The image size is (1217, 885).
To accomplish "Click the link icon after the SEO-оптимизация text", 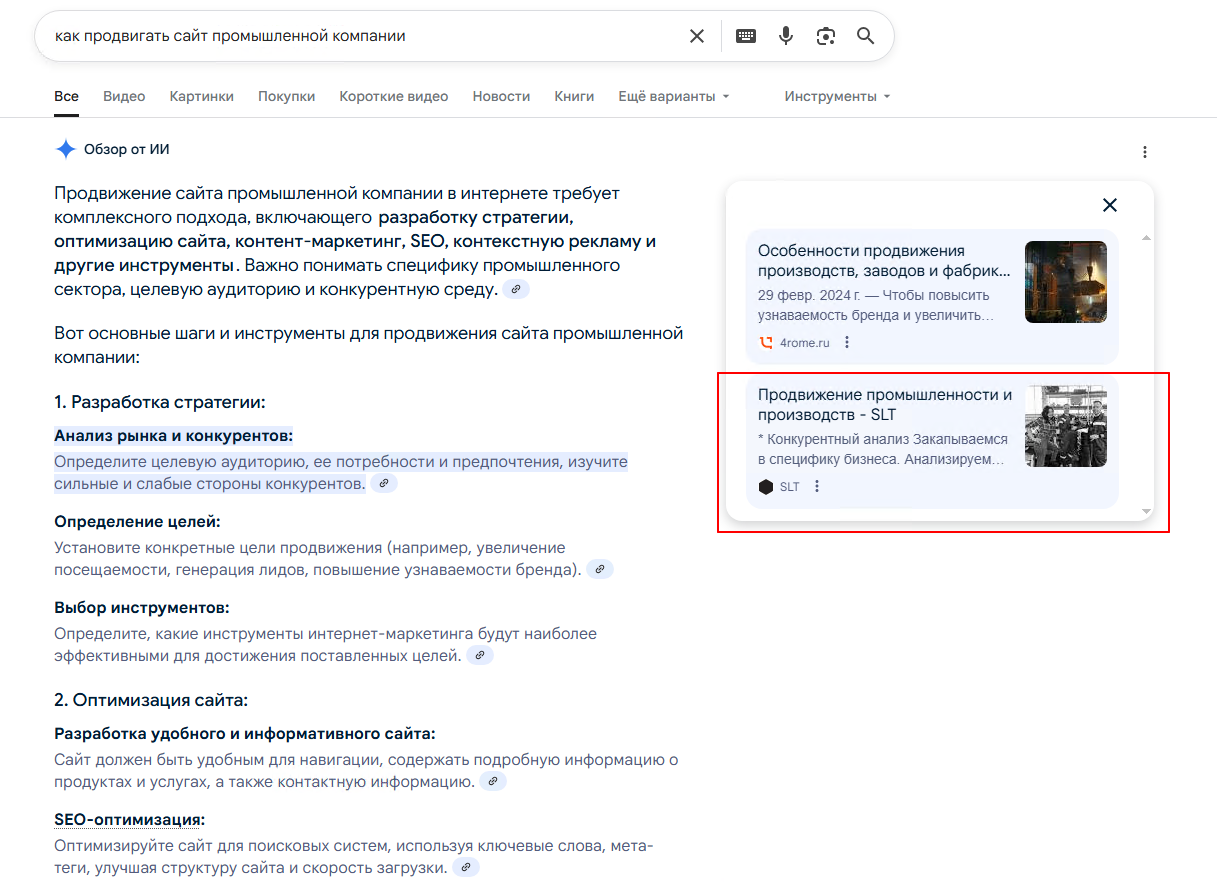I will pyautogui.click(x=466, y=867).
